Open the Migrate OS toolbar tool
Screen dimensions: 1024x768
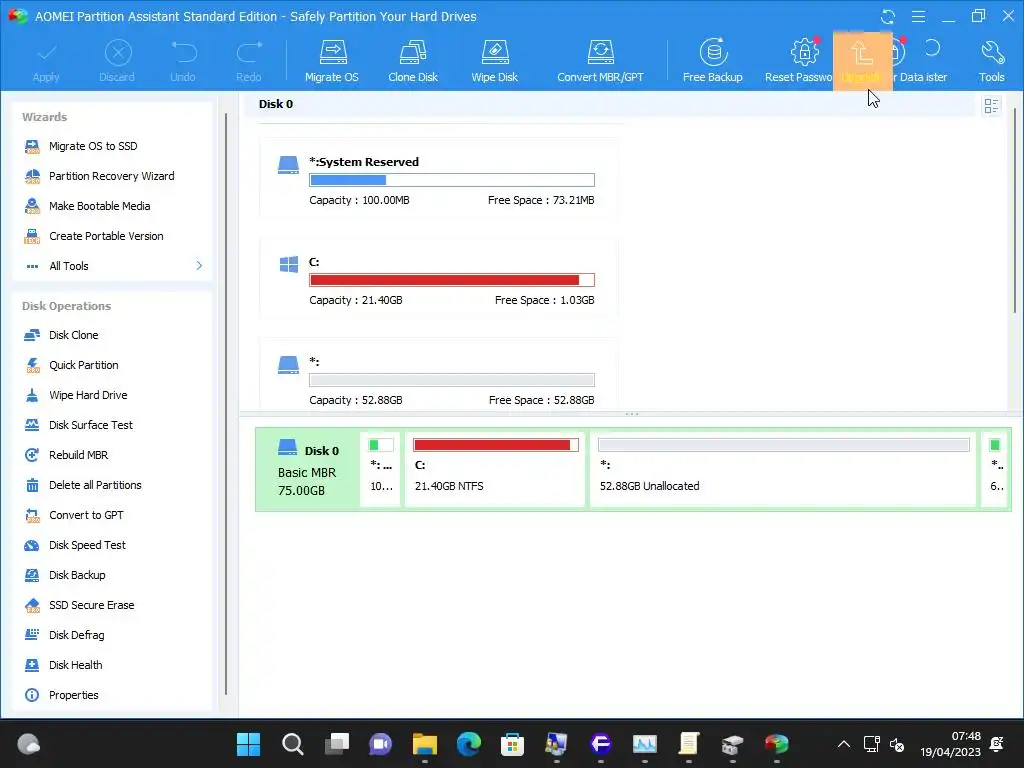pyautogui.click(x=332, y=61)
